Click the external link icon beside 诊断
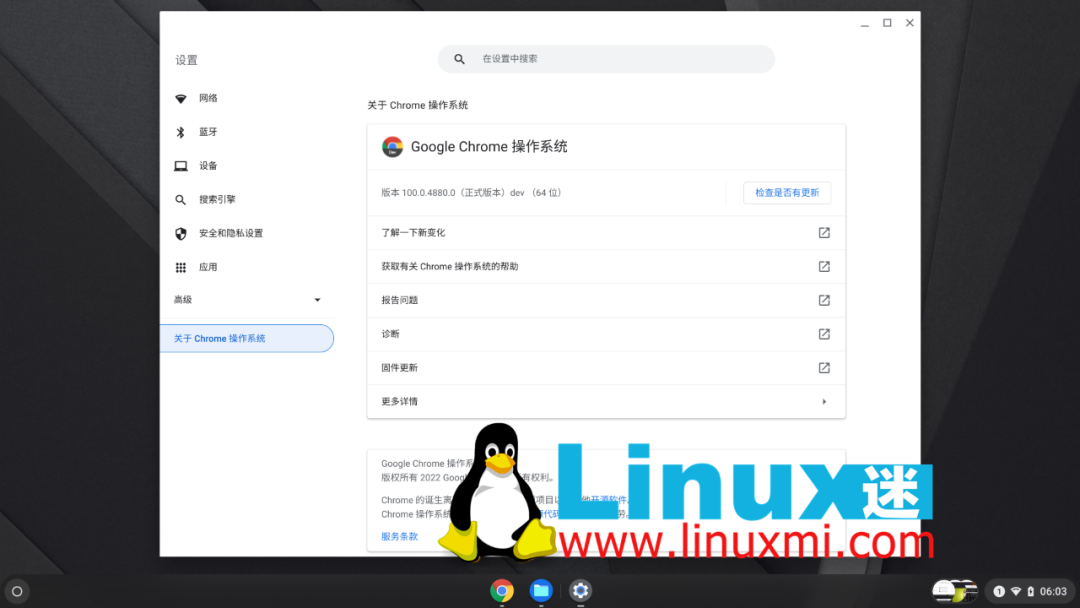The image size is (1080, 608). click(x=823, y=334)
